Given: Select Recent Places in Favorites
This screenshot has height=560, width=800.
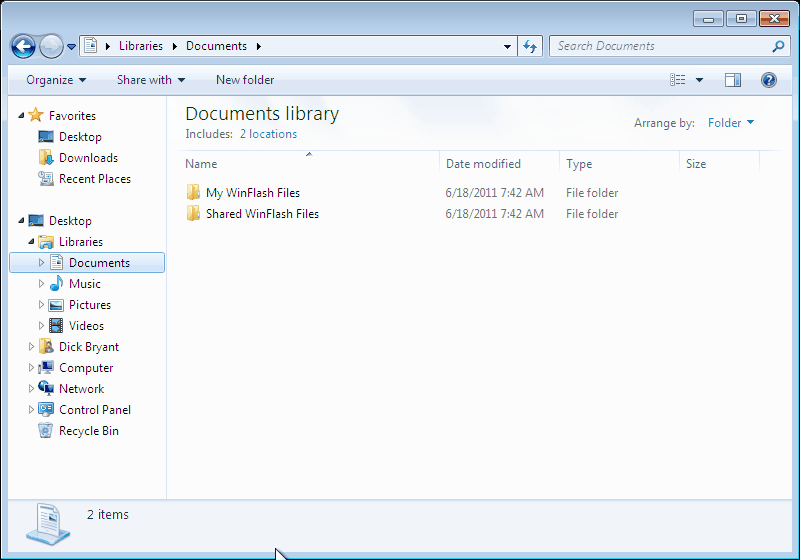Looking at the screenshot, I should [x=95, y=179].
